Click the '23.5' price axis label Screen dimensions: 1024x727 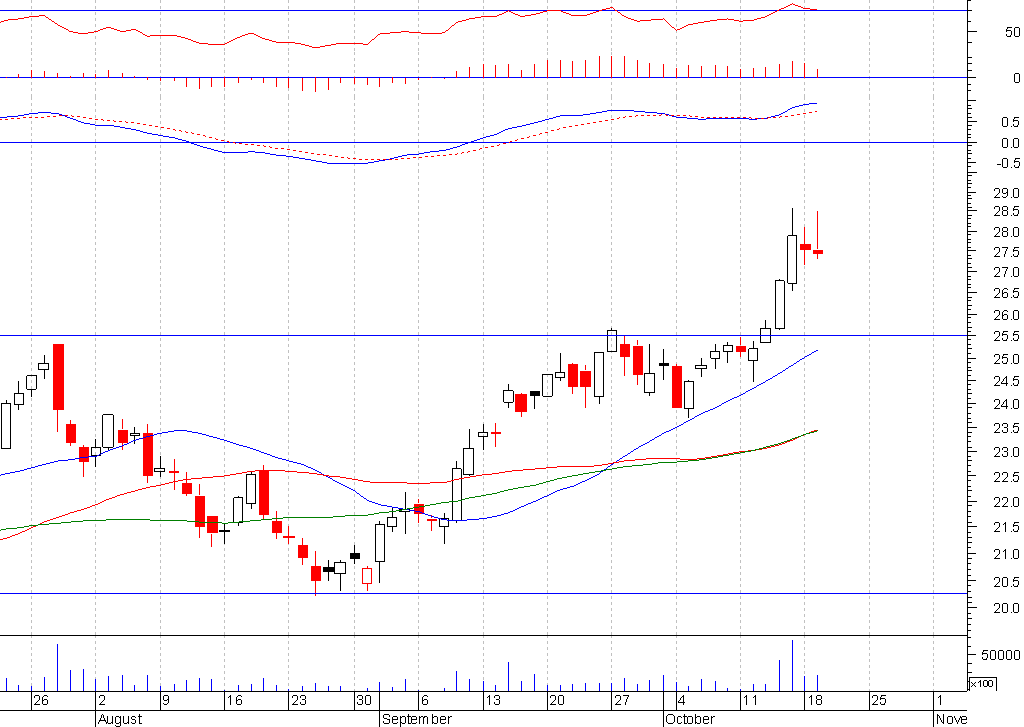click(1006, 428)
